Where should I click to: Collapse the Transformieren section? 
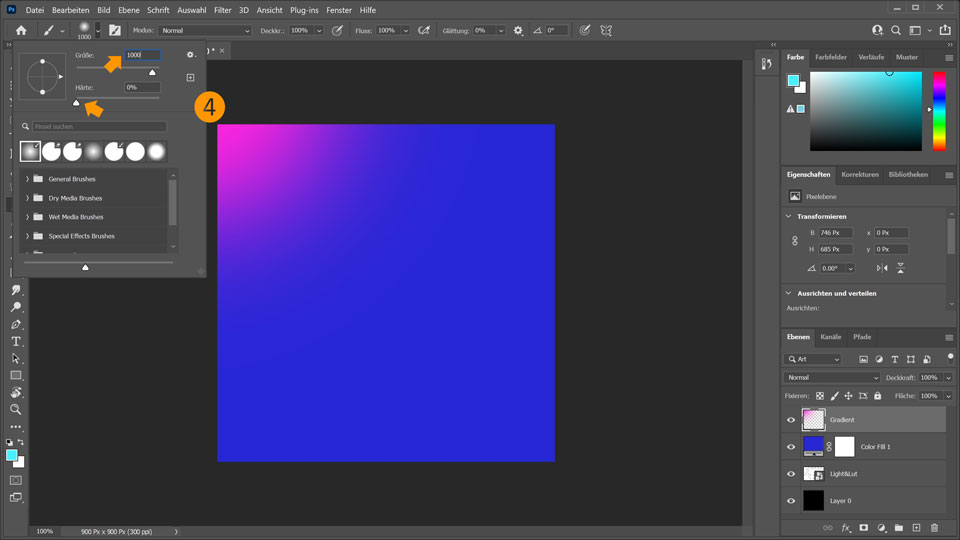[x=789, y=216]
